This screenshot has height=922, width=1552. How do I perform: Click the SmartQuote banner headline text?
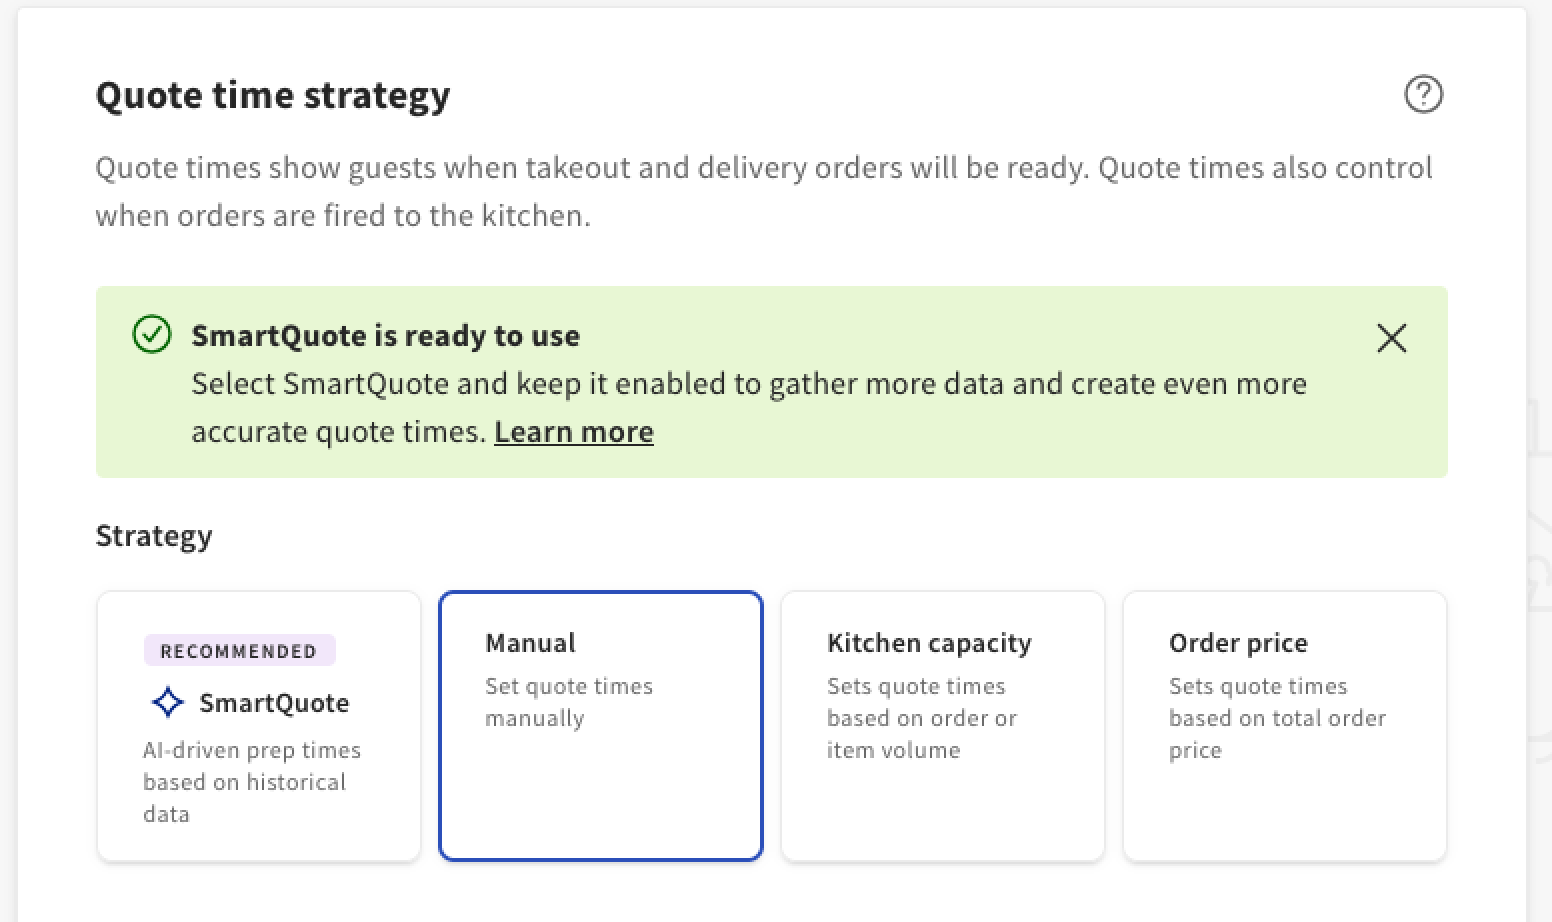tap(386, 336)
